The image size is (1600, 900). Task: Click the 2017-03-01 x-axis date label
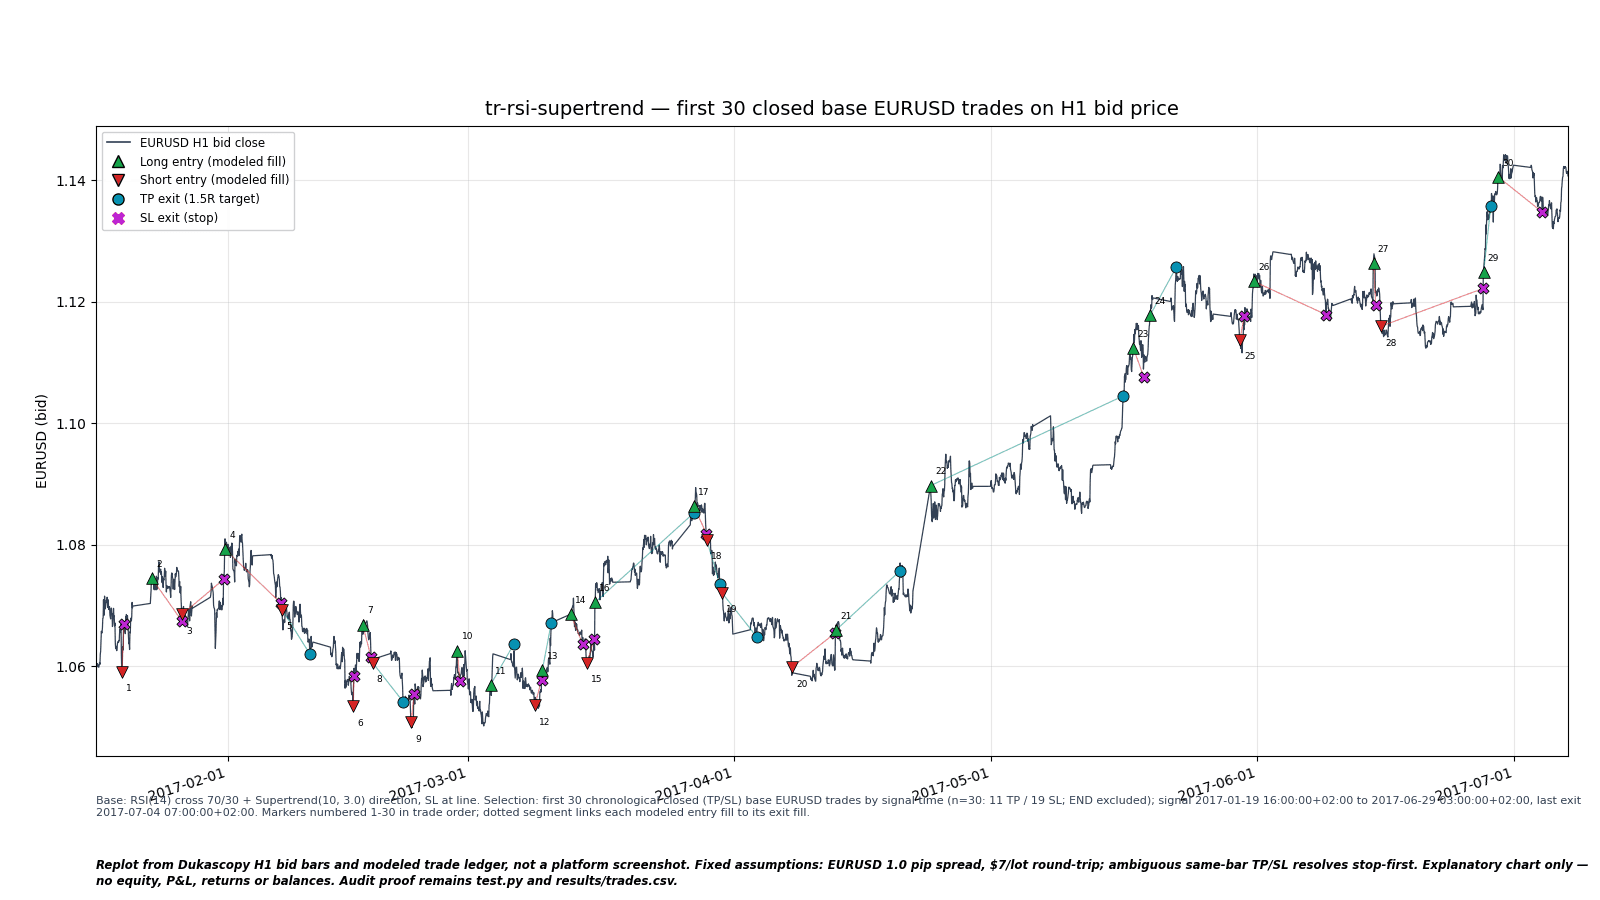point(428,785)
